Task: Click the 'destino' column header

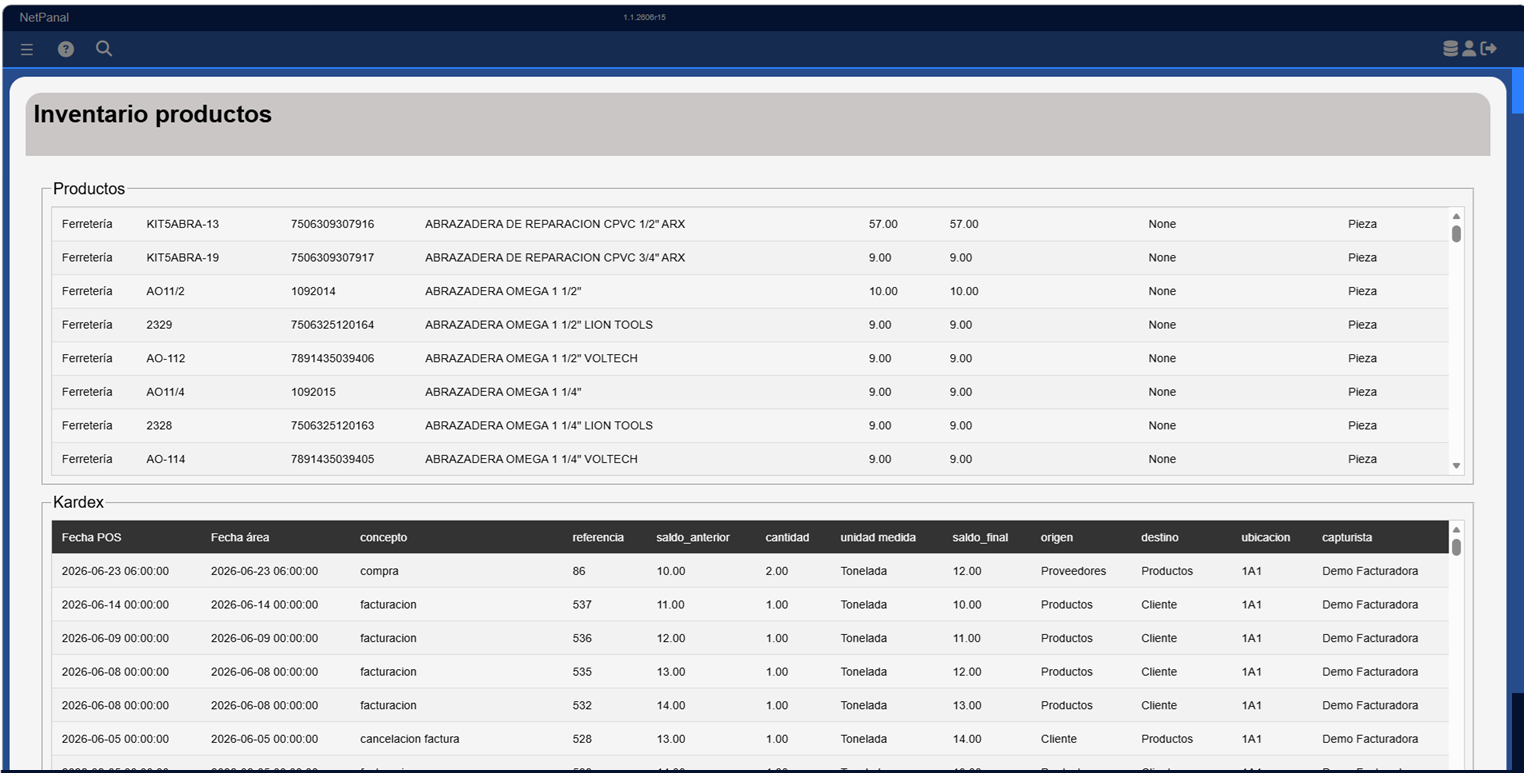Action: click(x=1160, y=537)
